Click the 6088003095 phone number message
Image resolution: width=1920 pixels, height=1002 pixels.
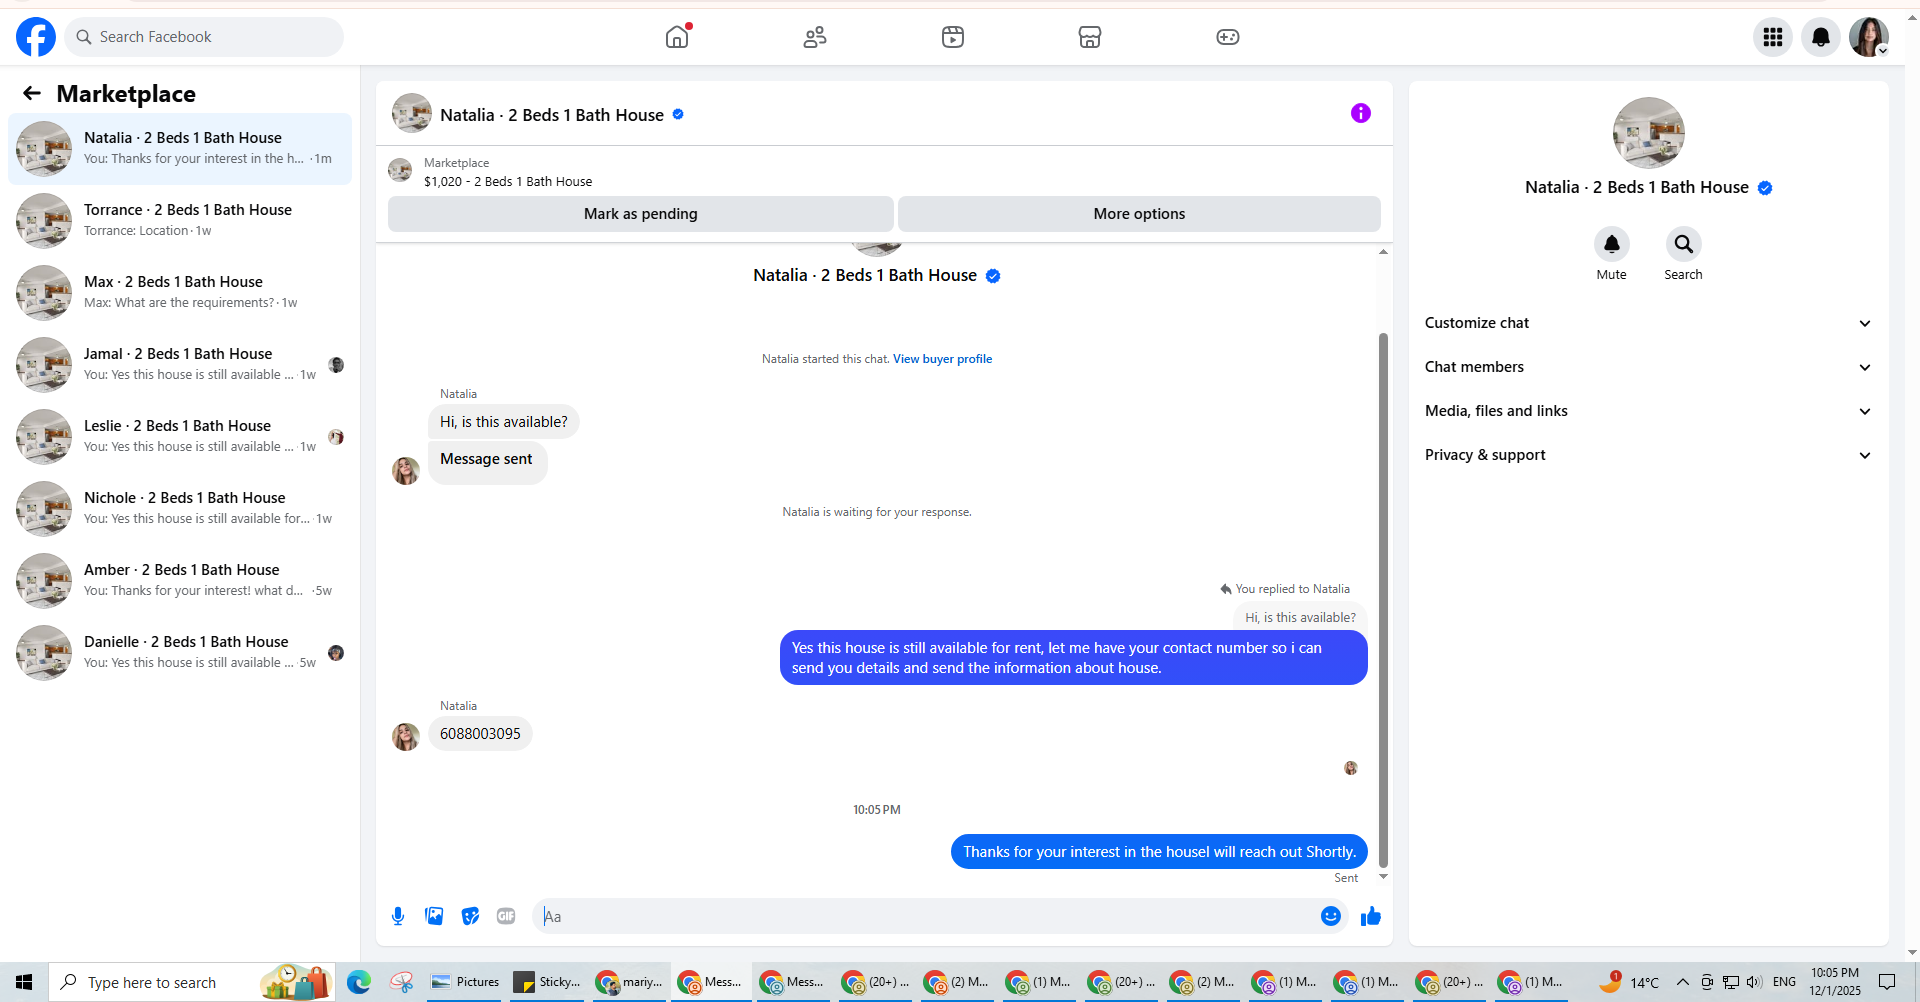pyautogui.click(x=480, y=734)
